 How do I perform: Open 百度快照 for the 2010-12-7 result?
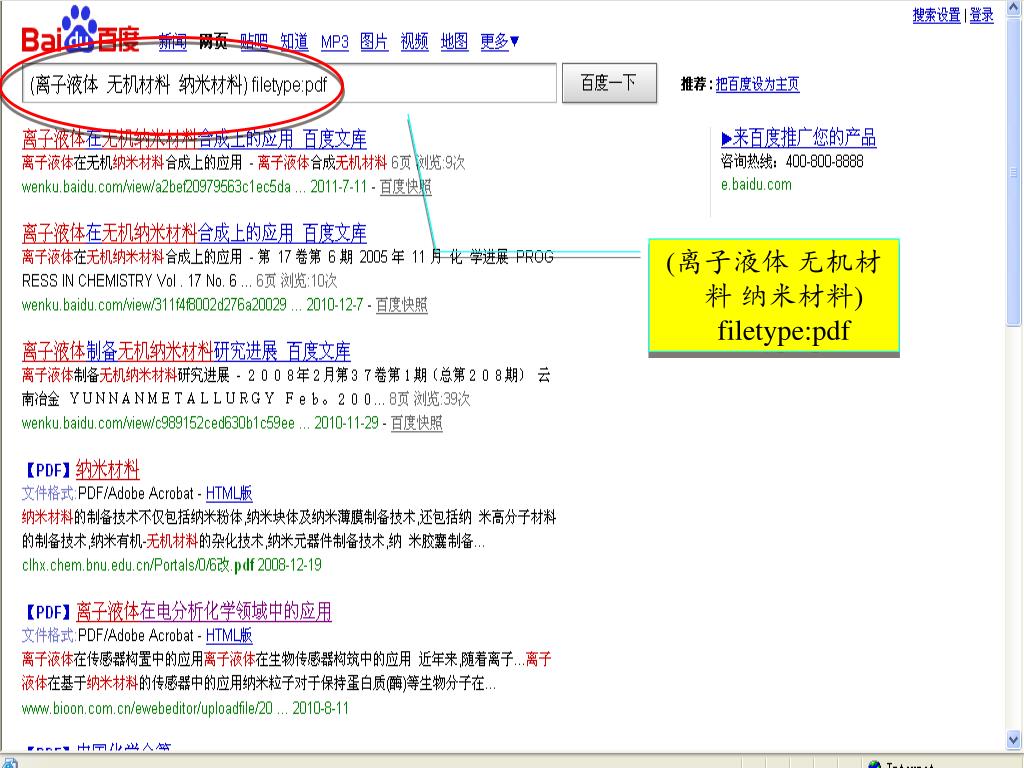pyautogui.click(x=402, y=305)
